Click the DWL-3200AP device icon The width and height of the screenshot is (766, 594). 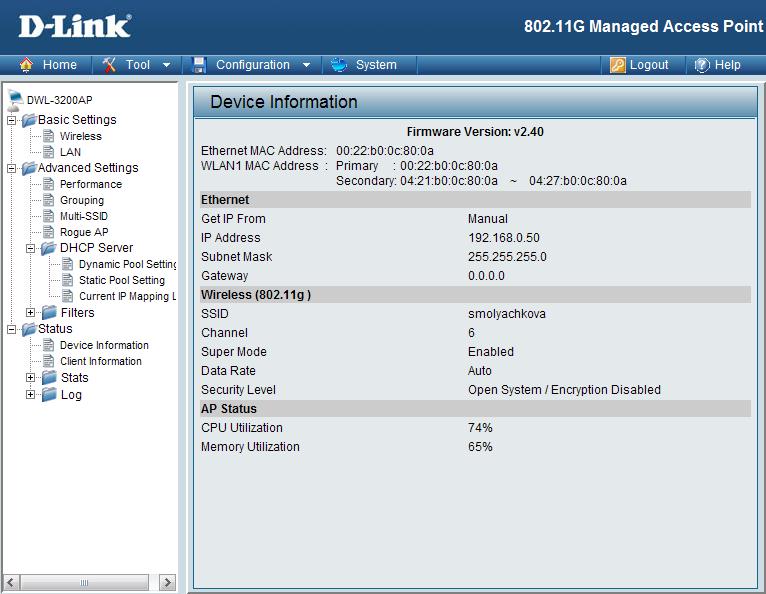point(15,100)
